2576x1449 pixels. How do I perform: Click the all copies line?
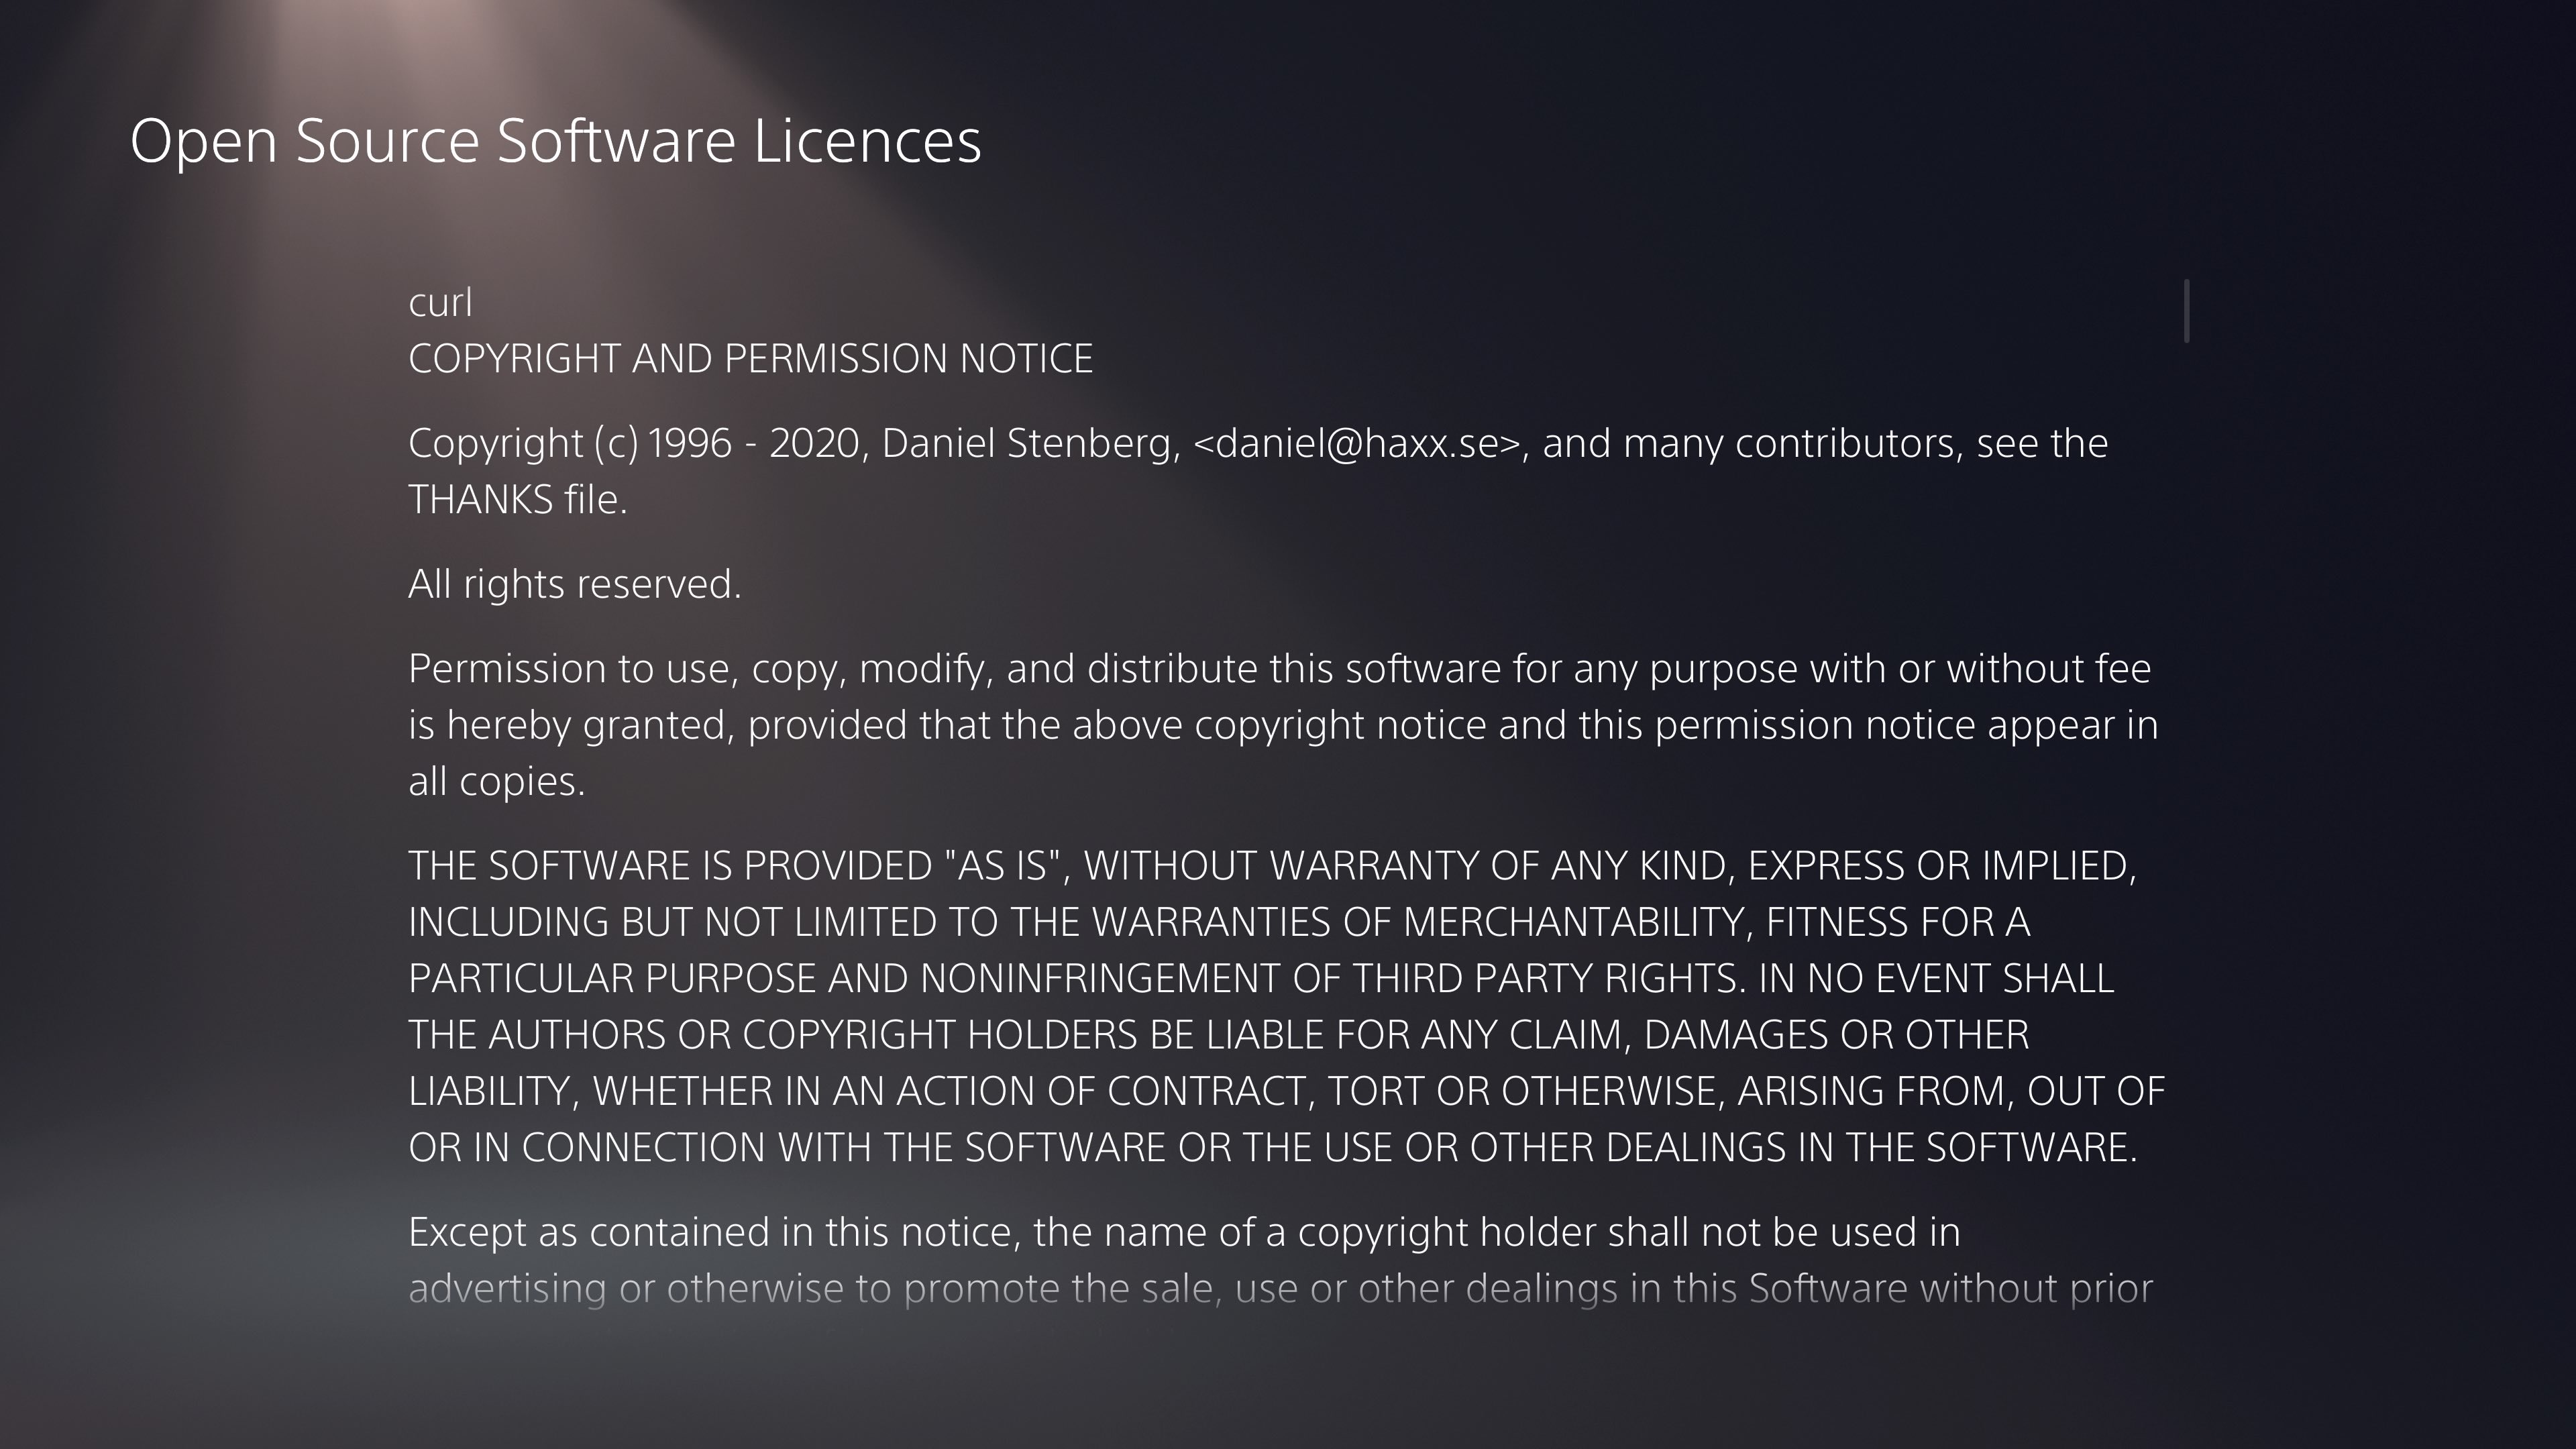click(x=497, y=781)
